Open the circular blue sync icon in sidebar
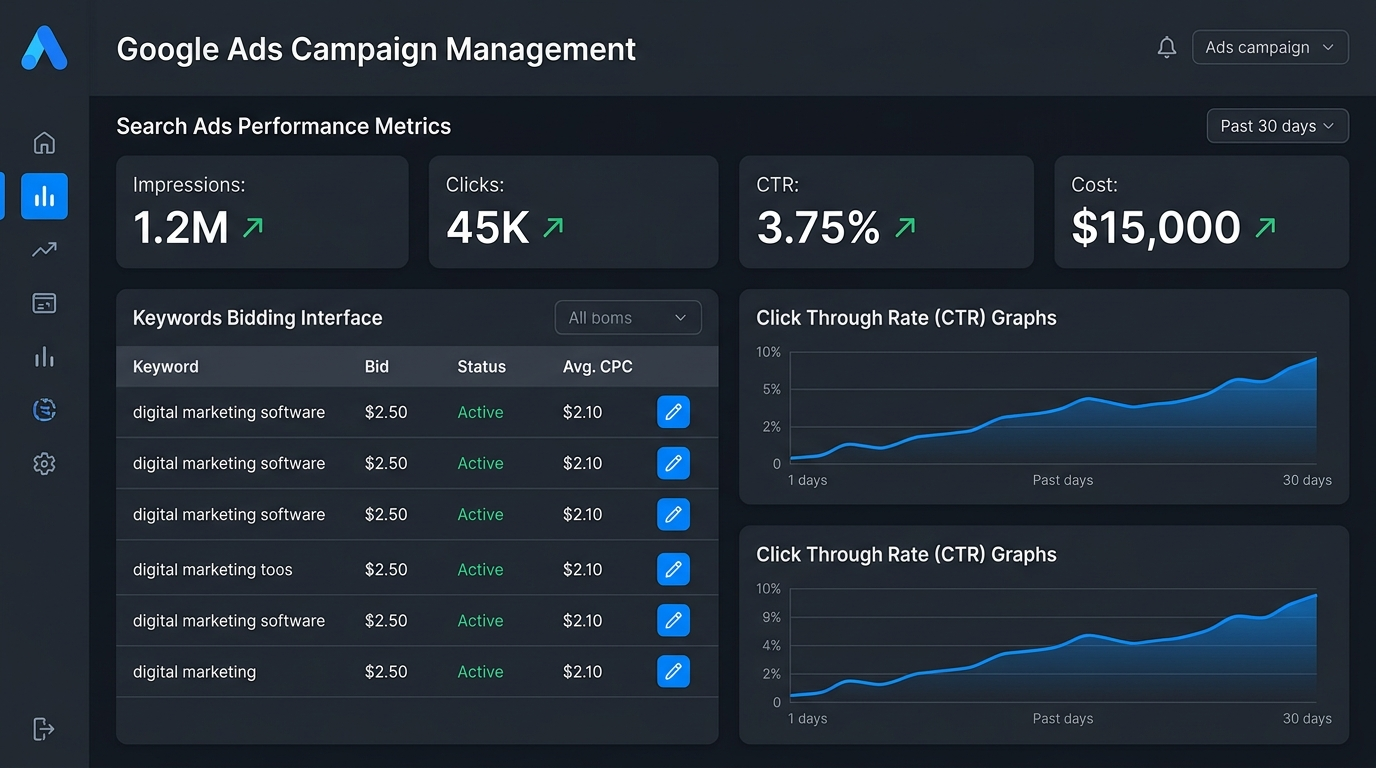Viewport: 1376px width, 768px height. click(44, 409)
